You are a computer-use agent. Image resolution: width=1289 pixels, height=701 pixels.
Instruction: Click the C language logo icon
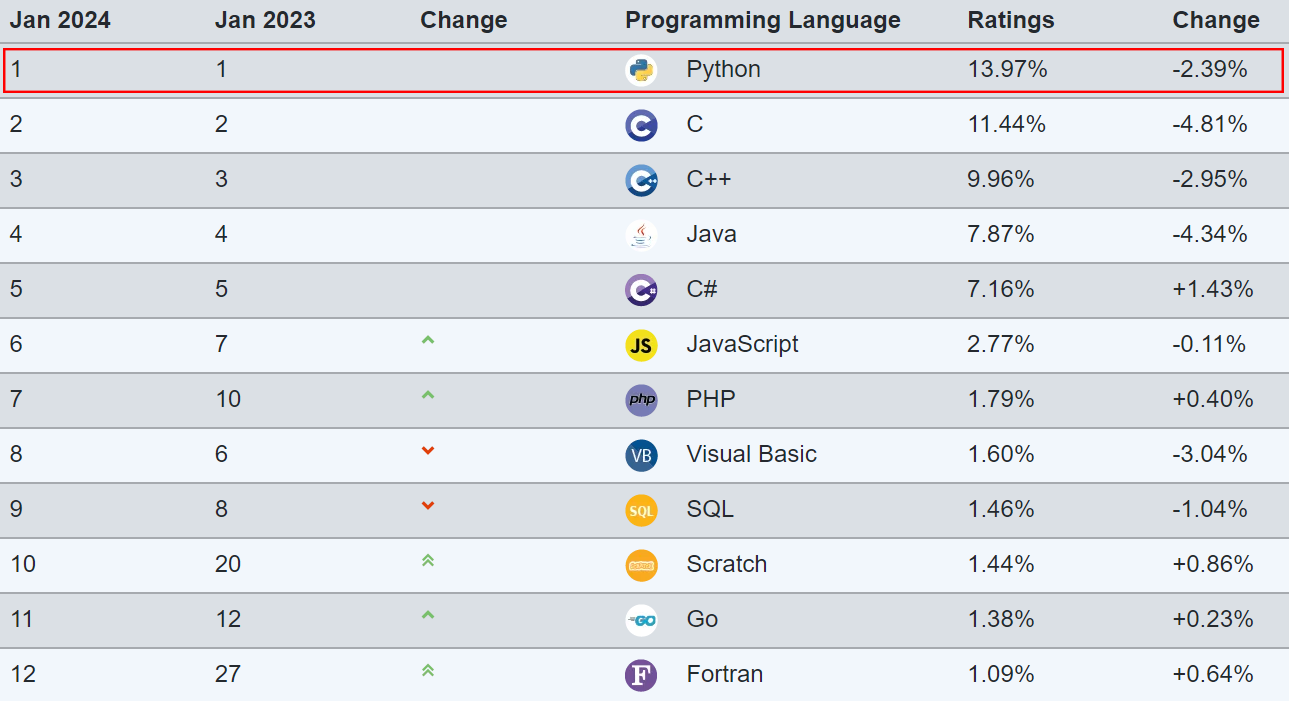641,125
